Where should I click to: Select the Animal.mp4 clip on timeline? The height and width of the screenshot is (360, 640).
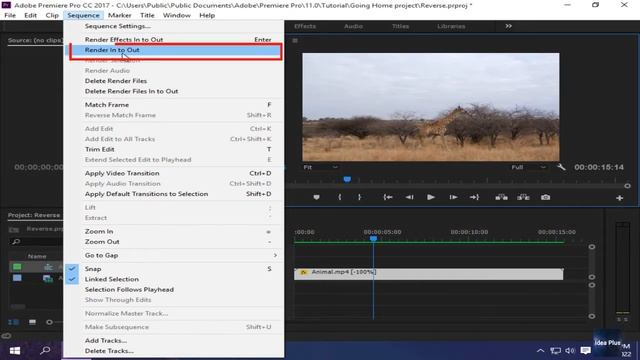tap(429, 274)
